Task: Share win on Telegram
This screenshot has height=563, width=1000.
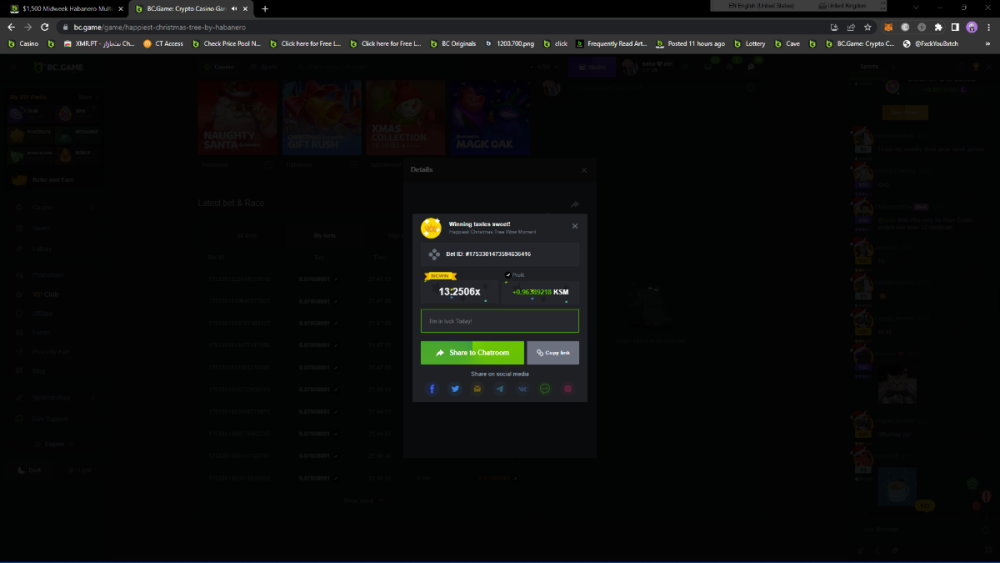Action: coord(500,388)
